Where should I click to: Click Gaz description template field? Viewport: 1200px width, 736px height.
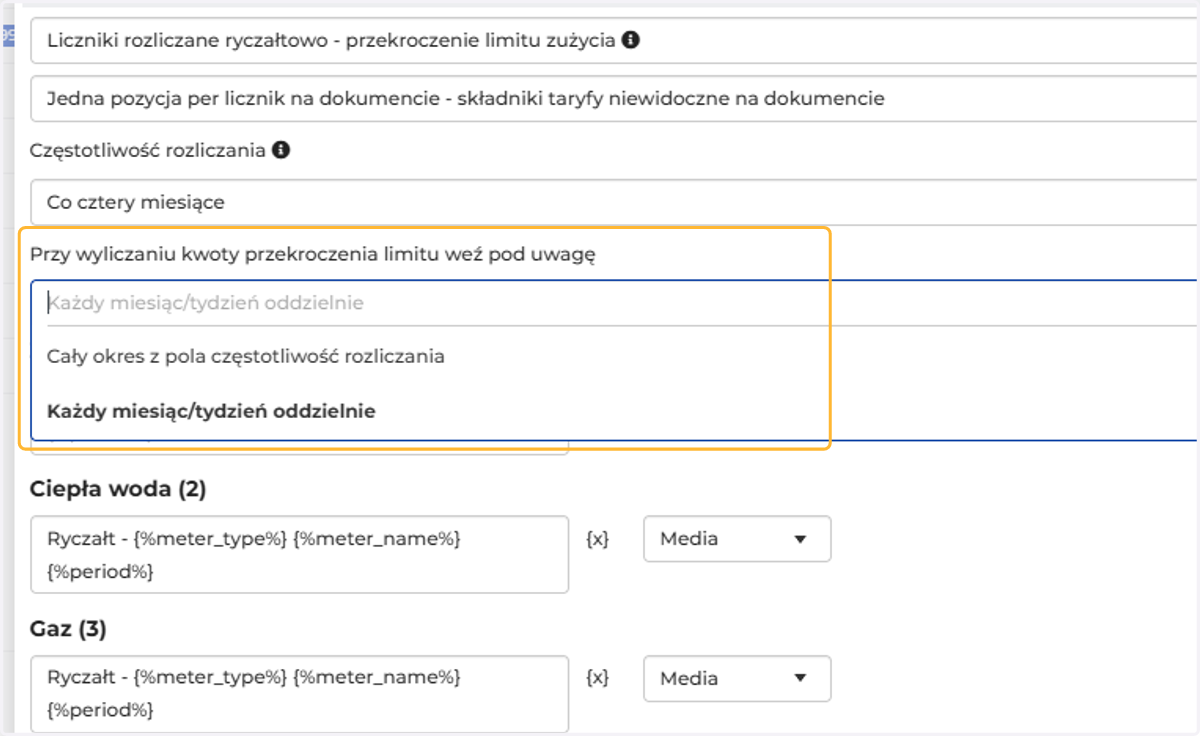click(x=299, y=694)
